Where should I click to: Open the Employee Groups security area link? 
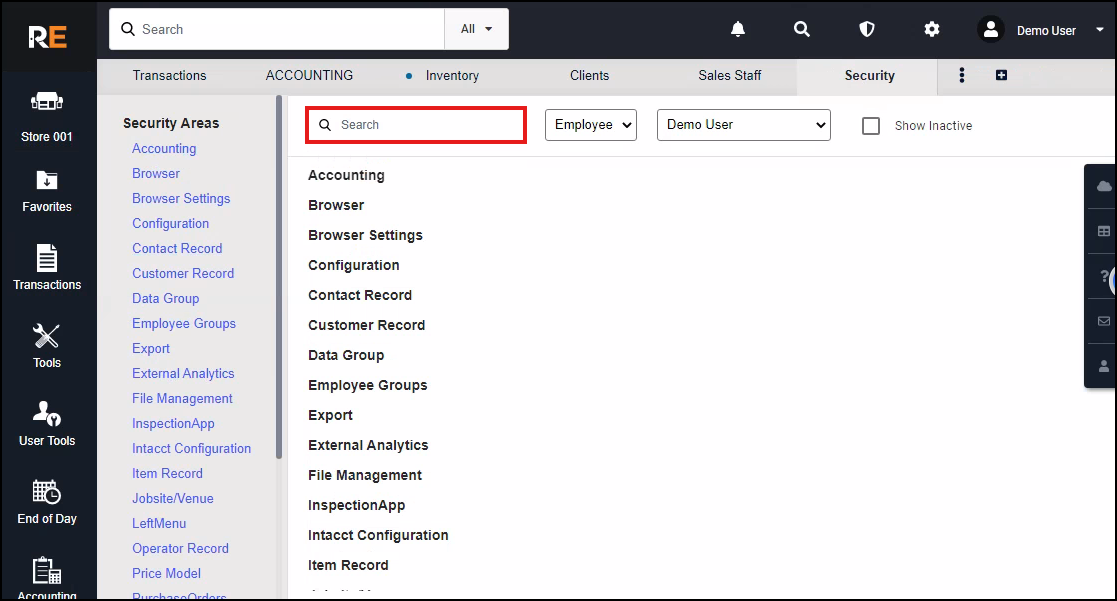tap(184, 324)
